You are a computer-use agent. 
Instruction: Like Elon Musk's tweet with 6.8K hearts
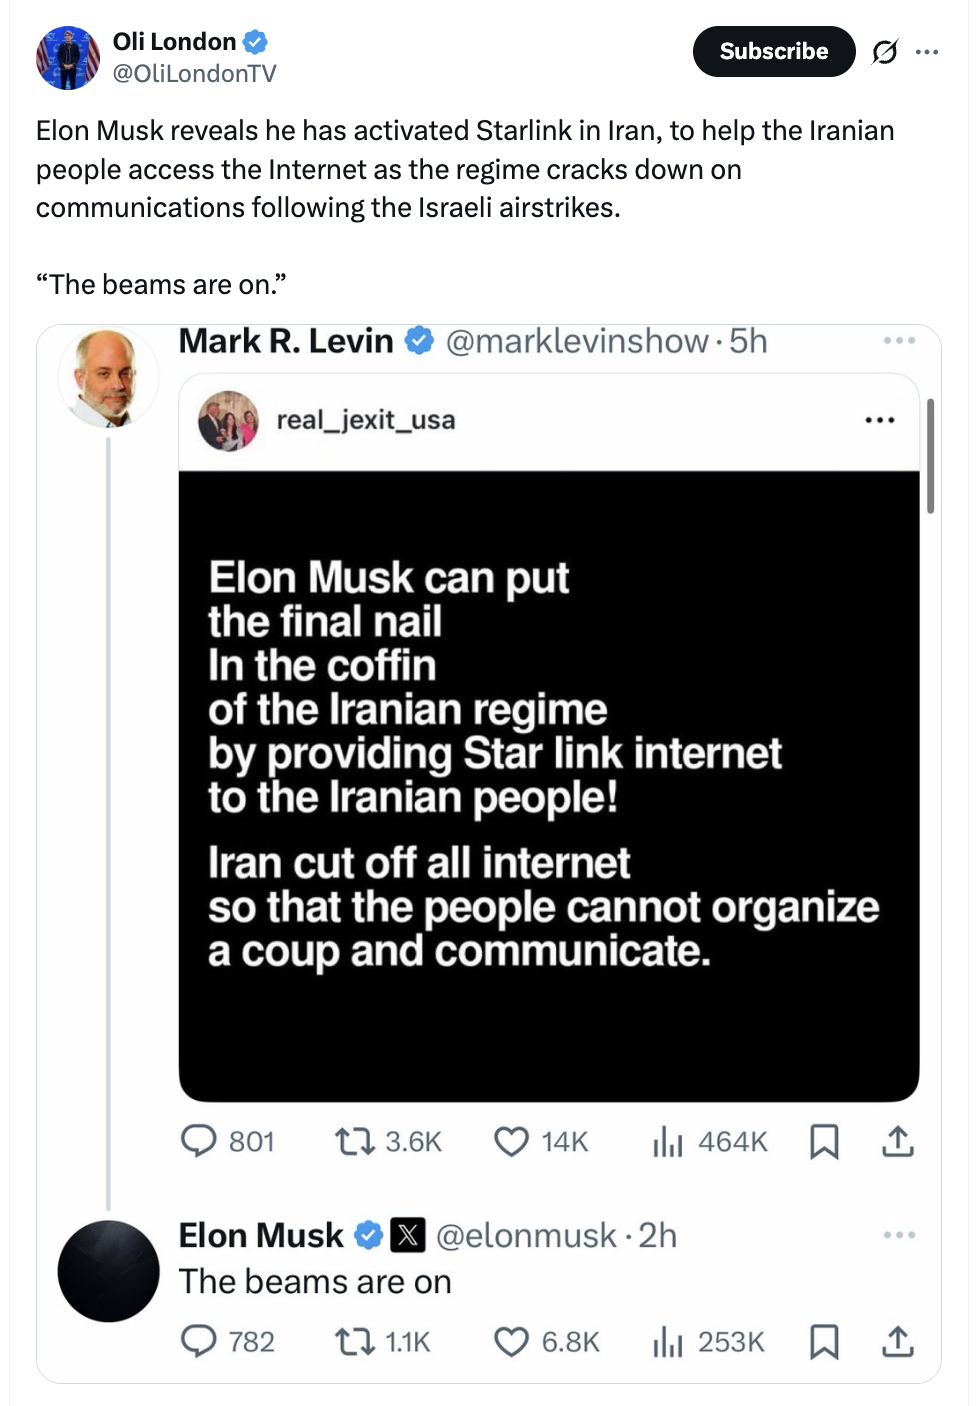pyautogui.click(x=511, y=1341)
